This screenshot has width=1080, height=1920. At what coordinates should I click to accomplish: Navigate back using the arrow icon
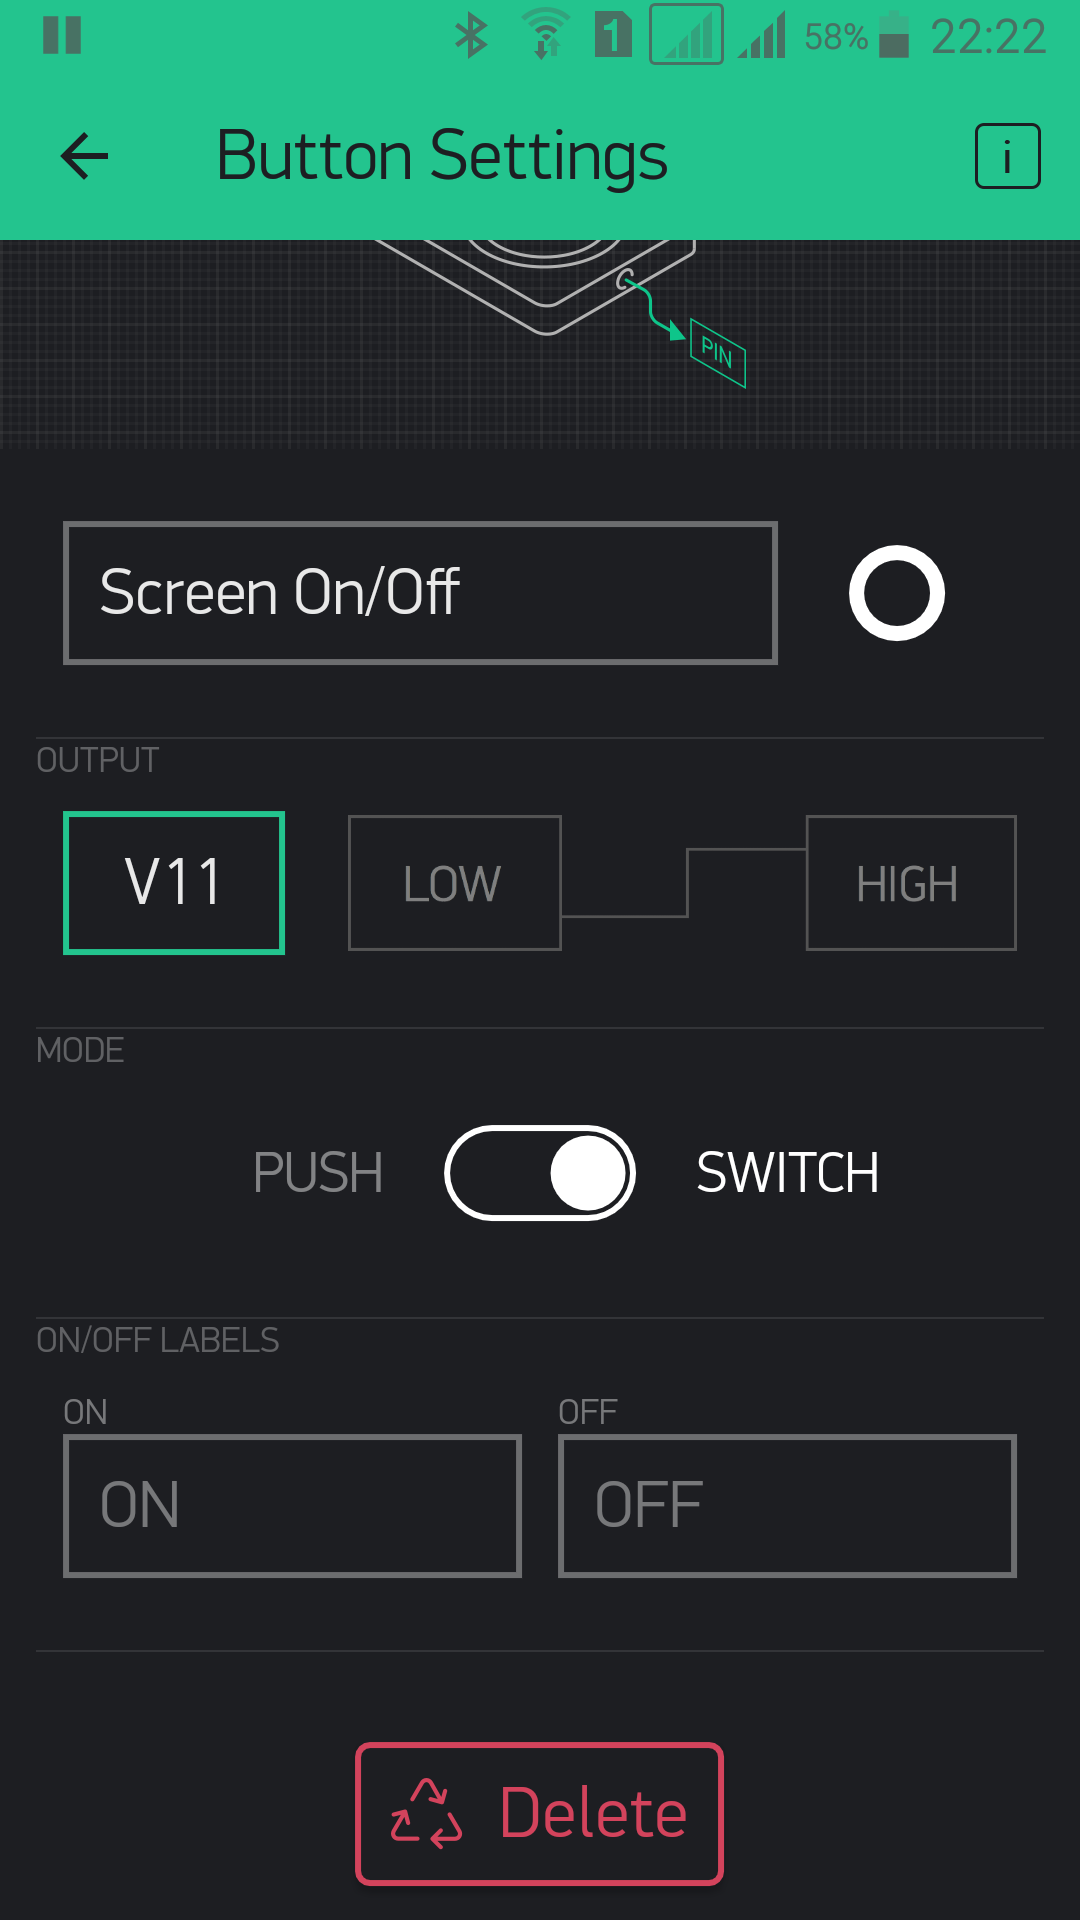(x=83, y=155)
